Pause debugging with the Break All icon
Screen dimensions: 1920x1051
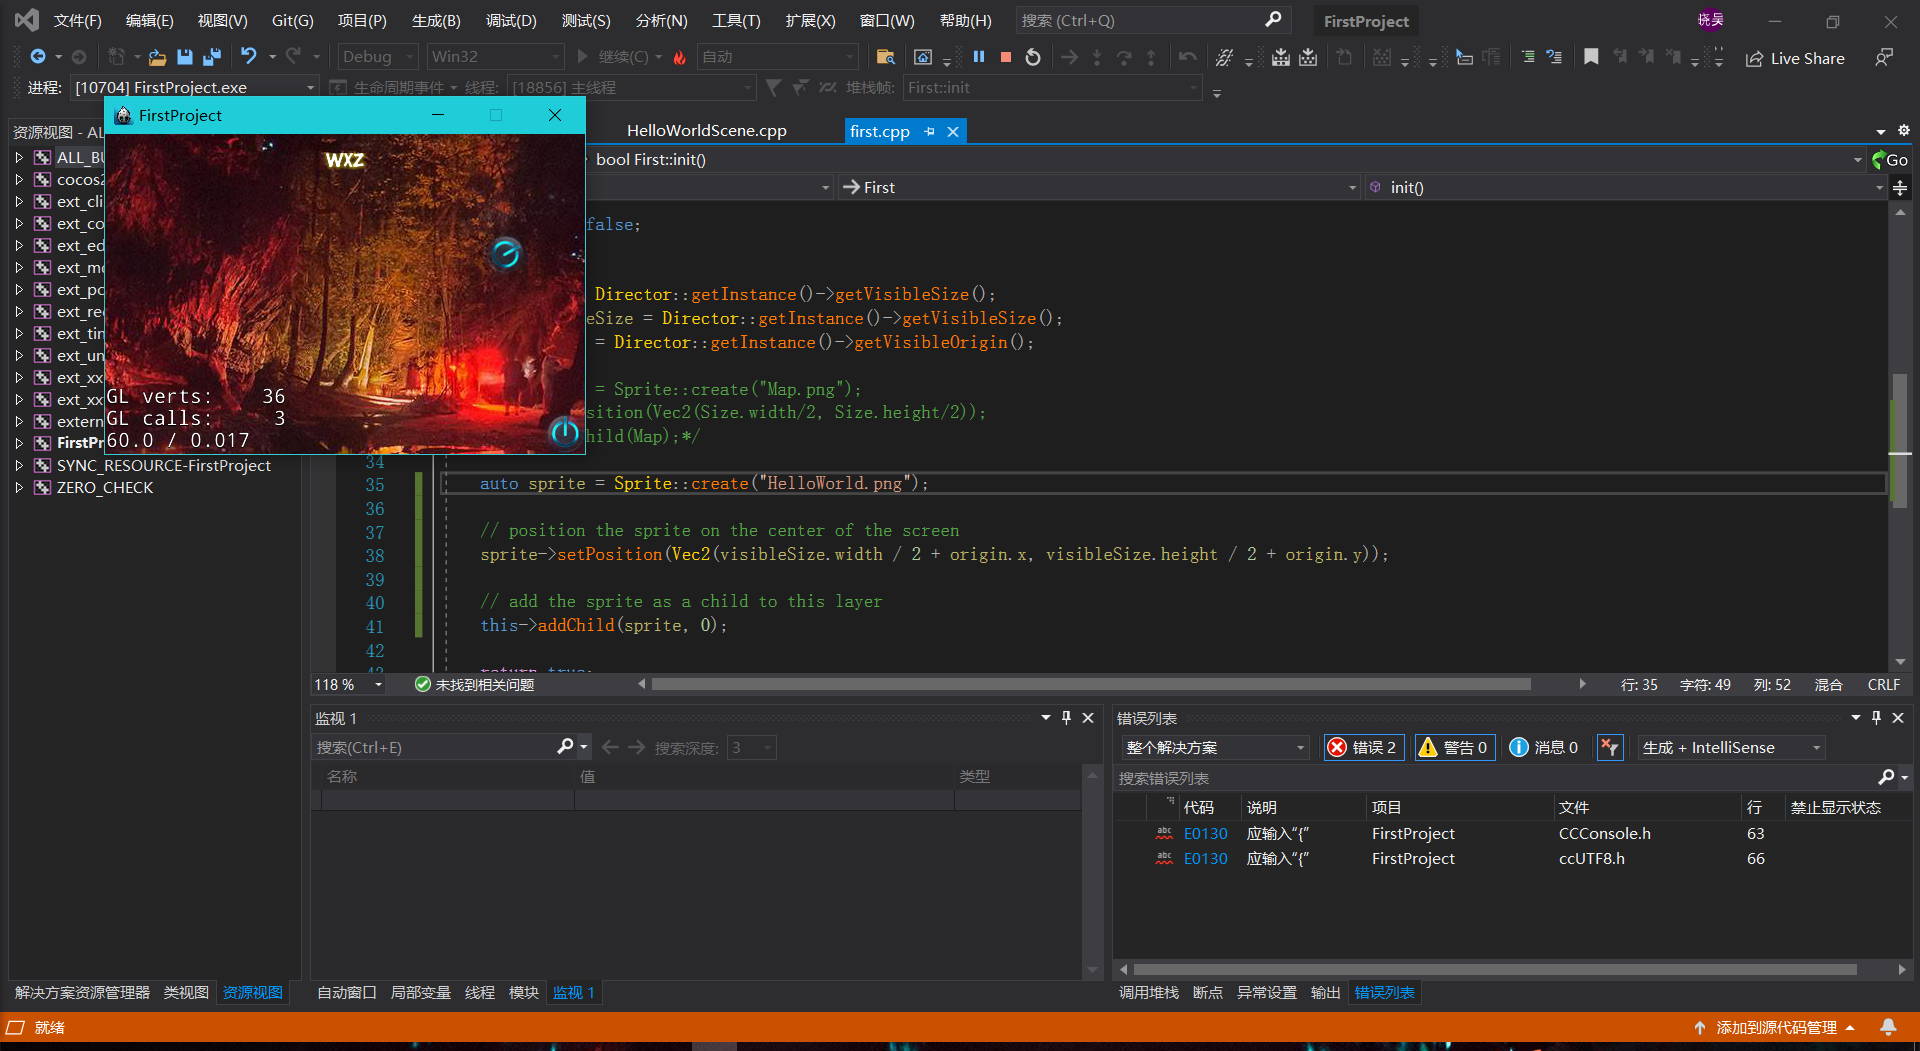(x=979, y=57)
